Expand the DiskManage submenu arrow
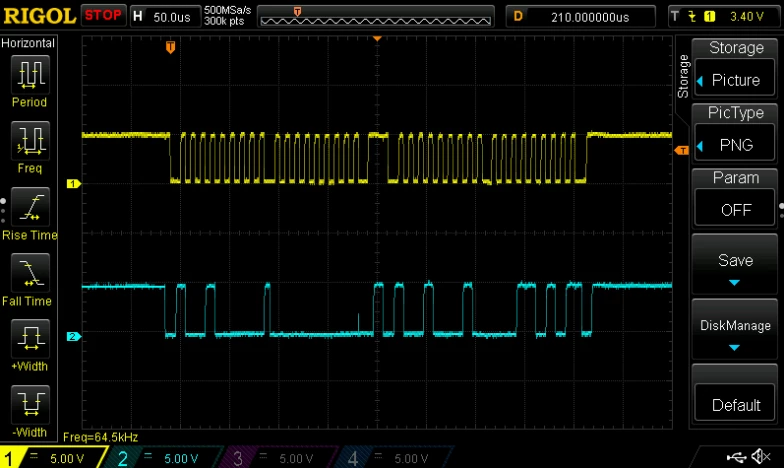This screenshot has height=468, width=784. [x=734, y=348]
